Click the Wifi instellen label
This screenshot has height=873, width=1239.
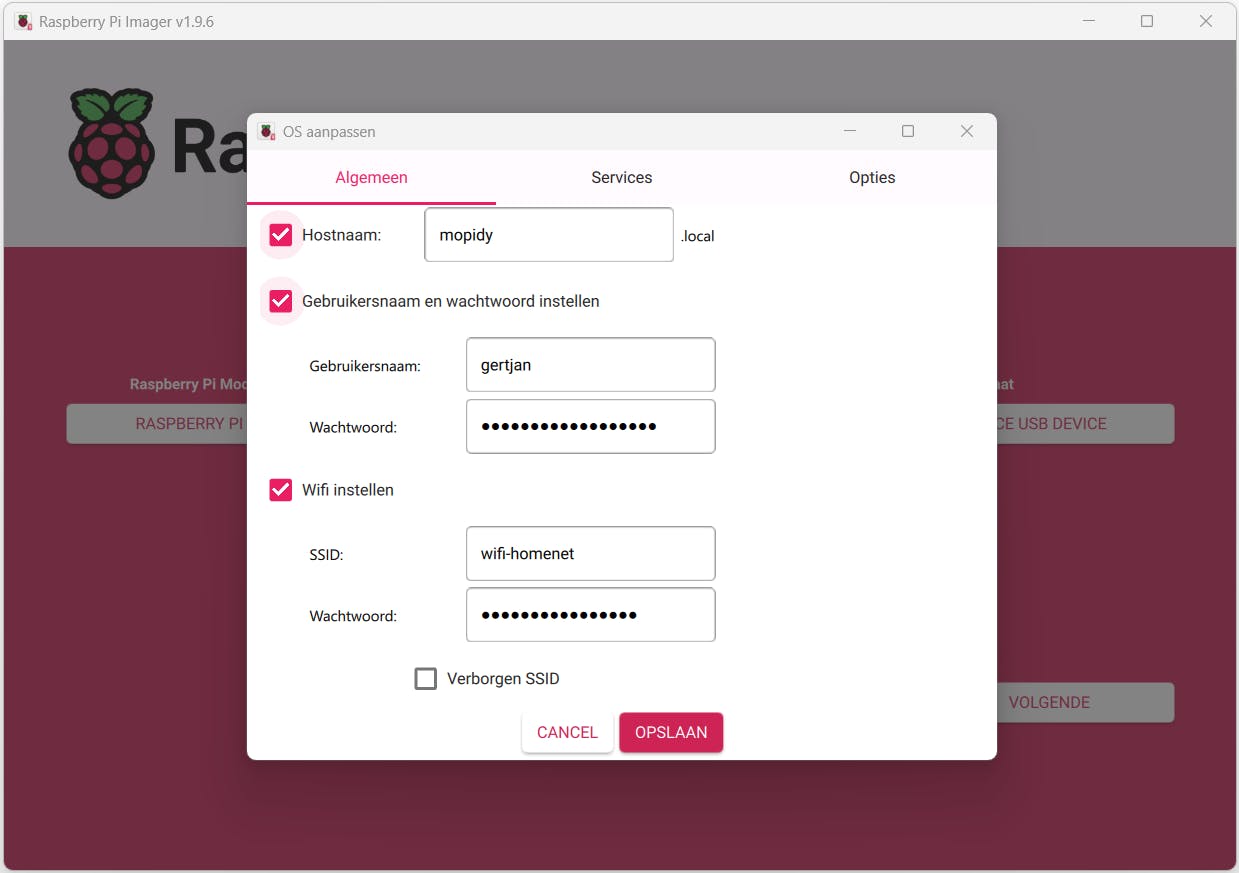coord(348,490)
